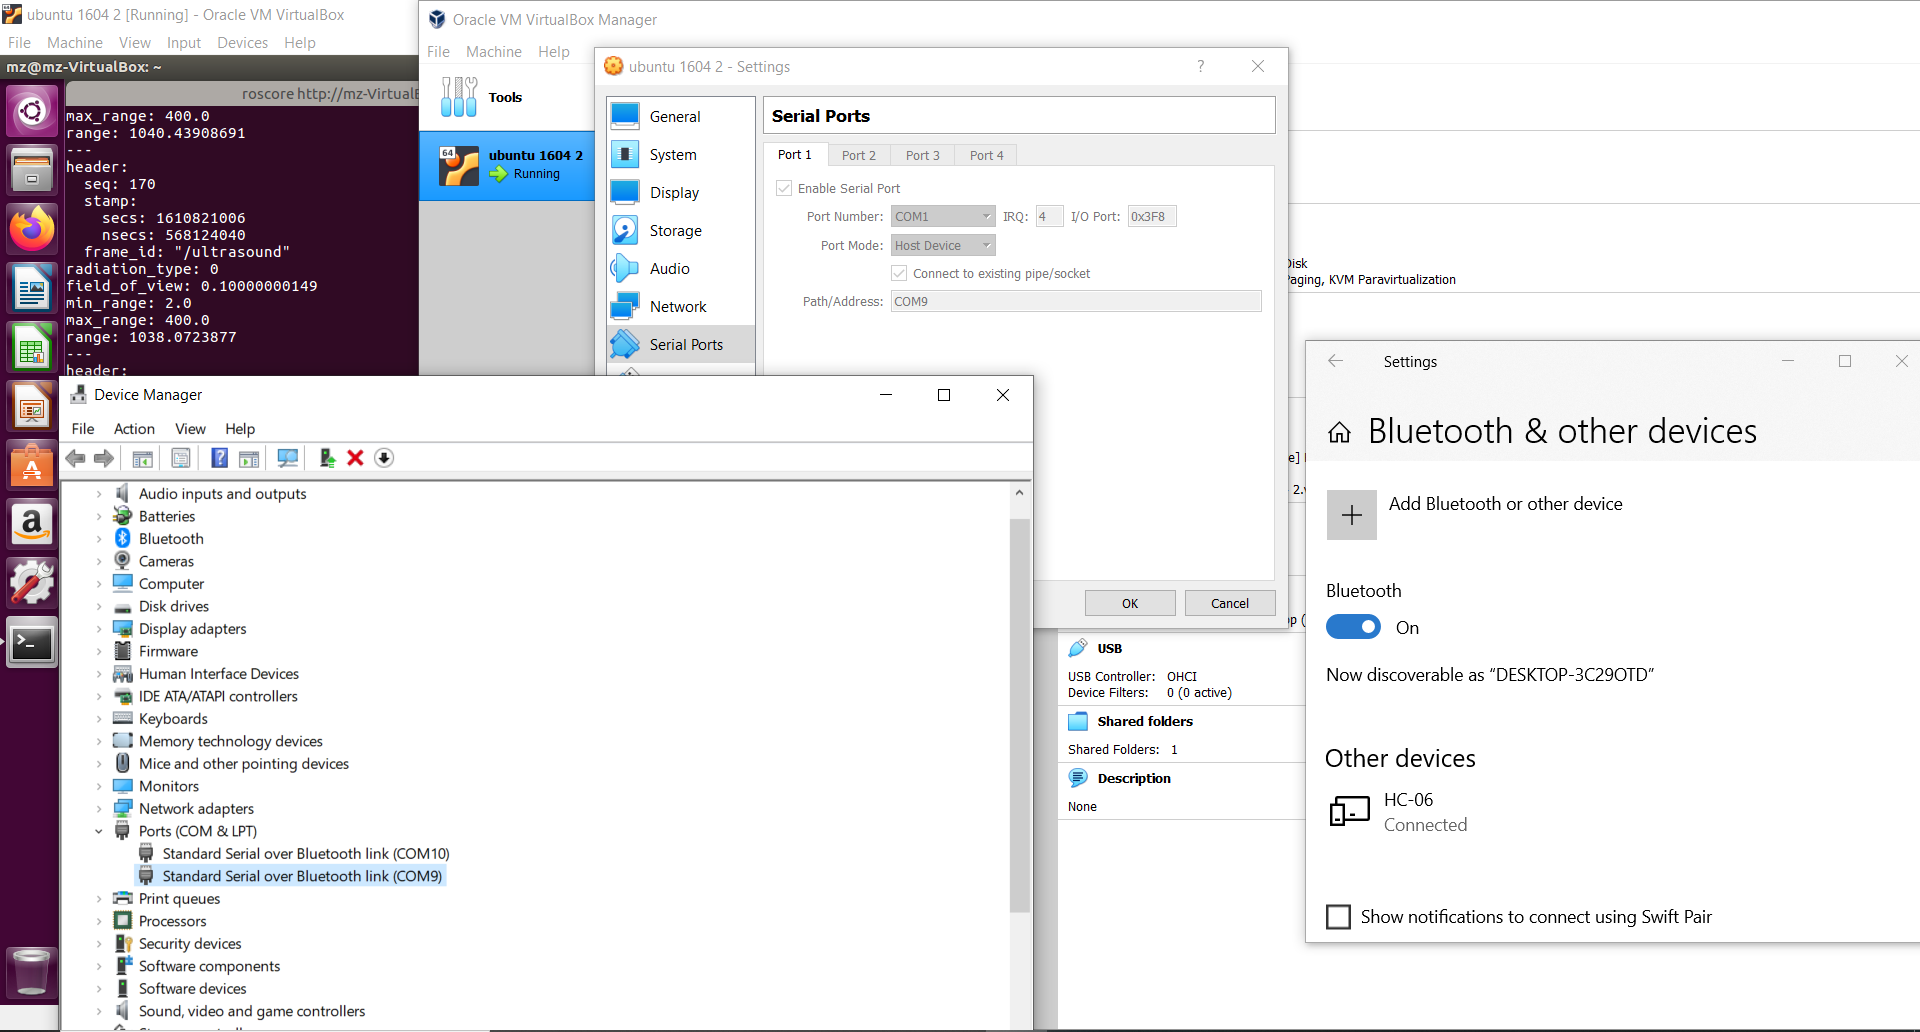
Task: Expand Disk drives node
Action: tap(99, 607)
